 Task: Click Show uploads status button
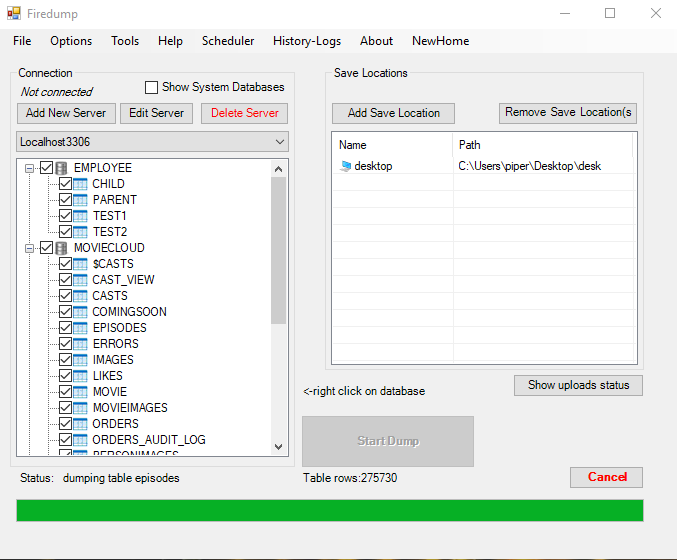click(x=578, y=385)
